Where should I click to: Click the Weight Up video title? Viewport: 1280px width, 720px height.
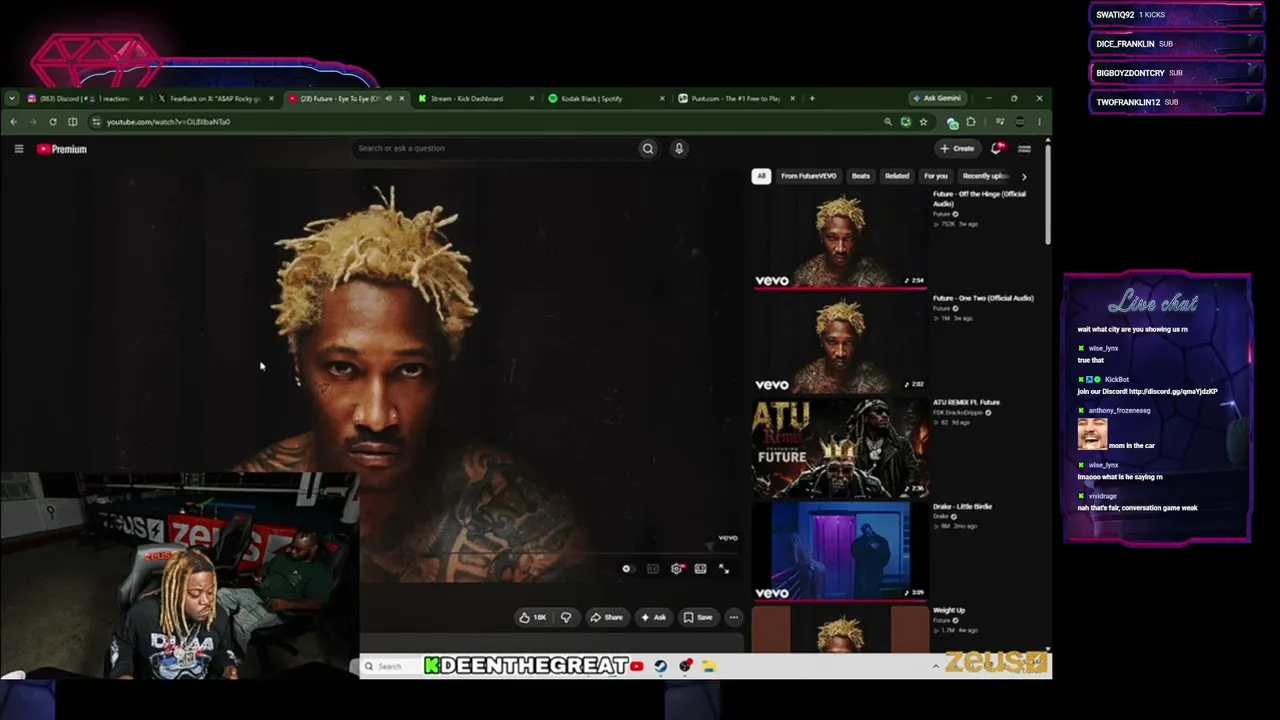coord(949,611)
